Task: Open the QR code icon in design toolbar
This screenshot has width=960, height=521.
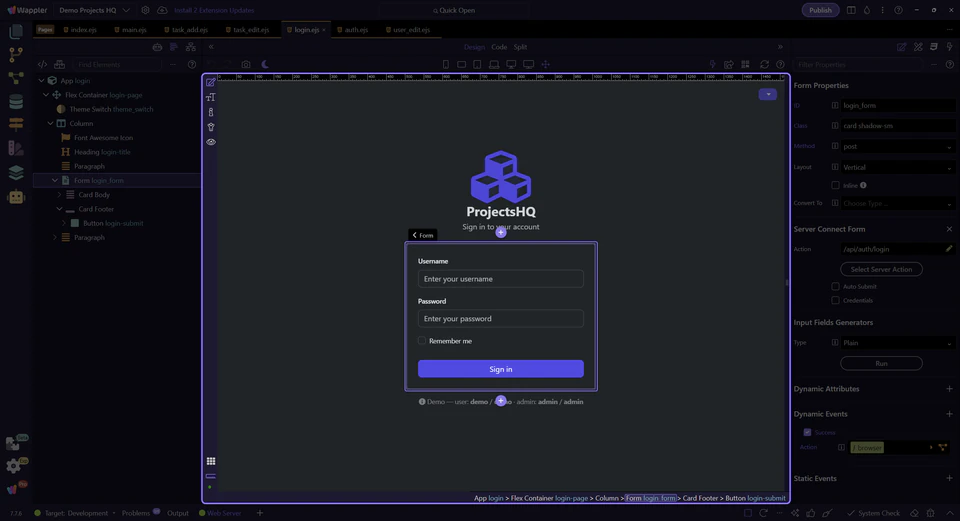Action: pos(745,64)
